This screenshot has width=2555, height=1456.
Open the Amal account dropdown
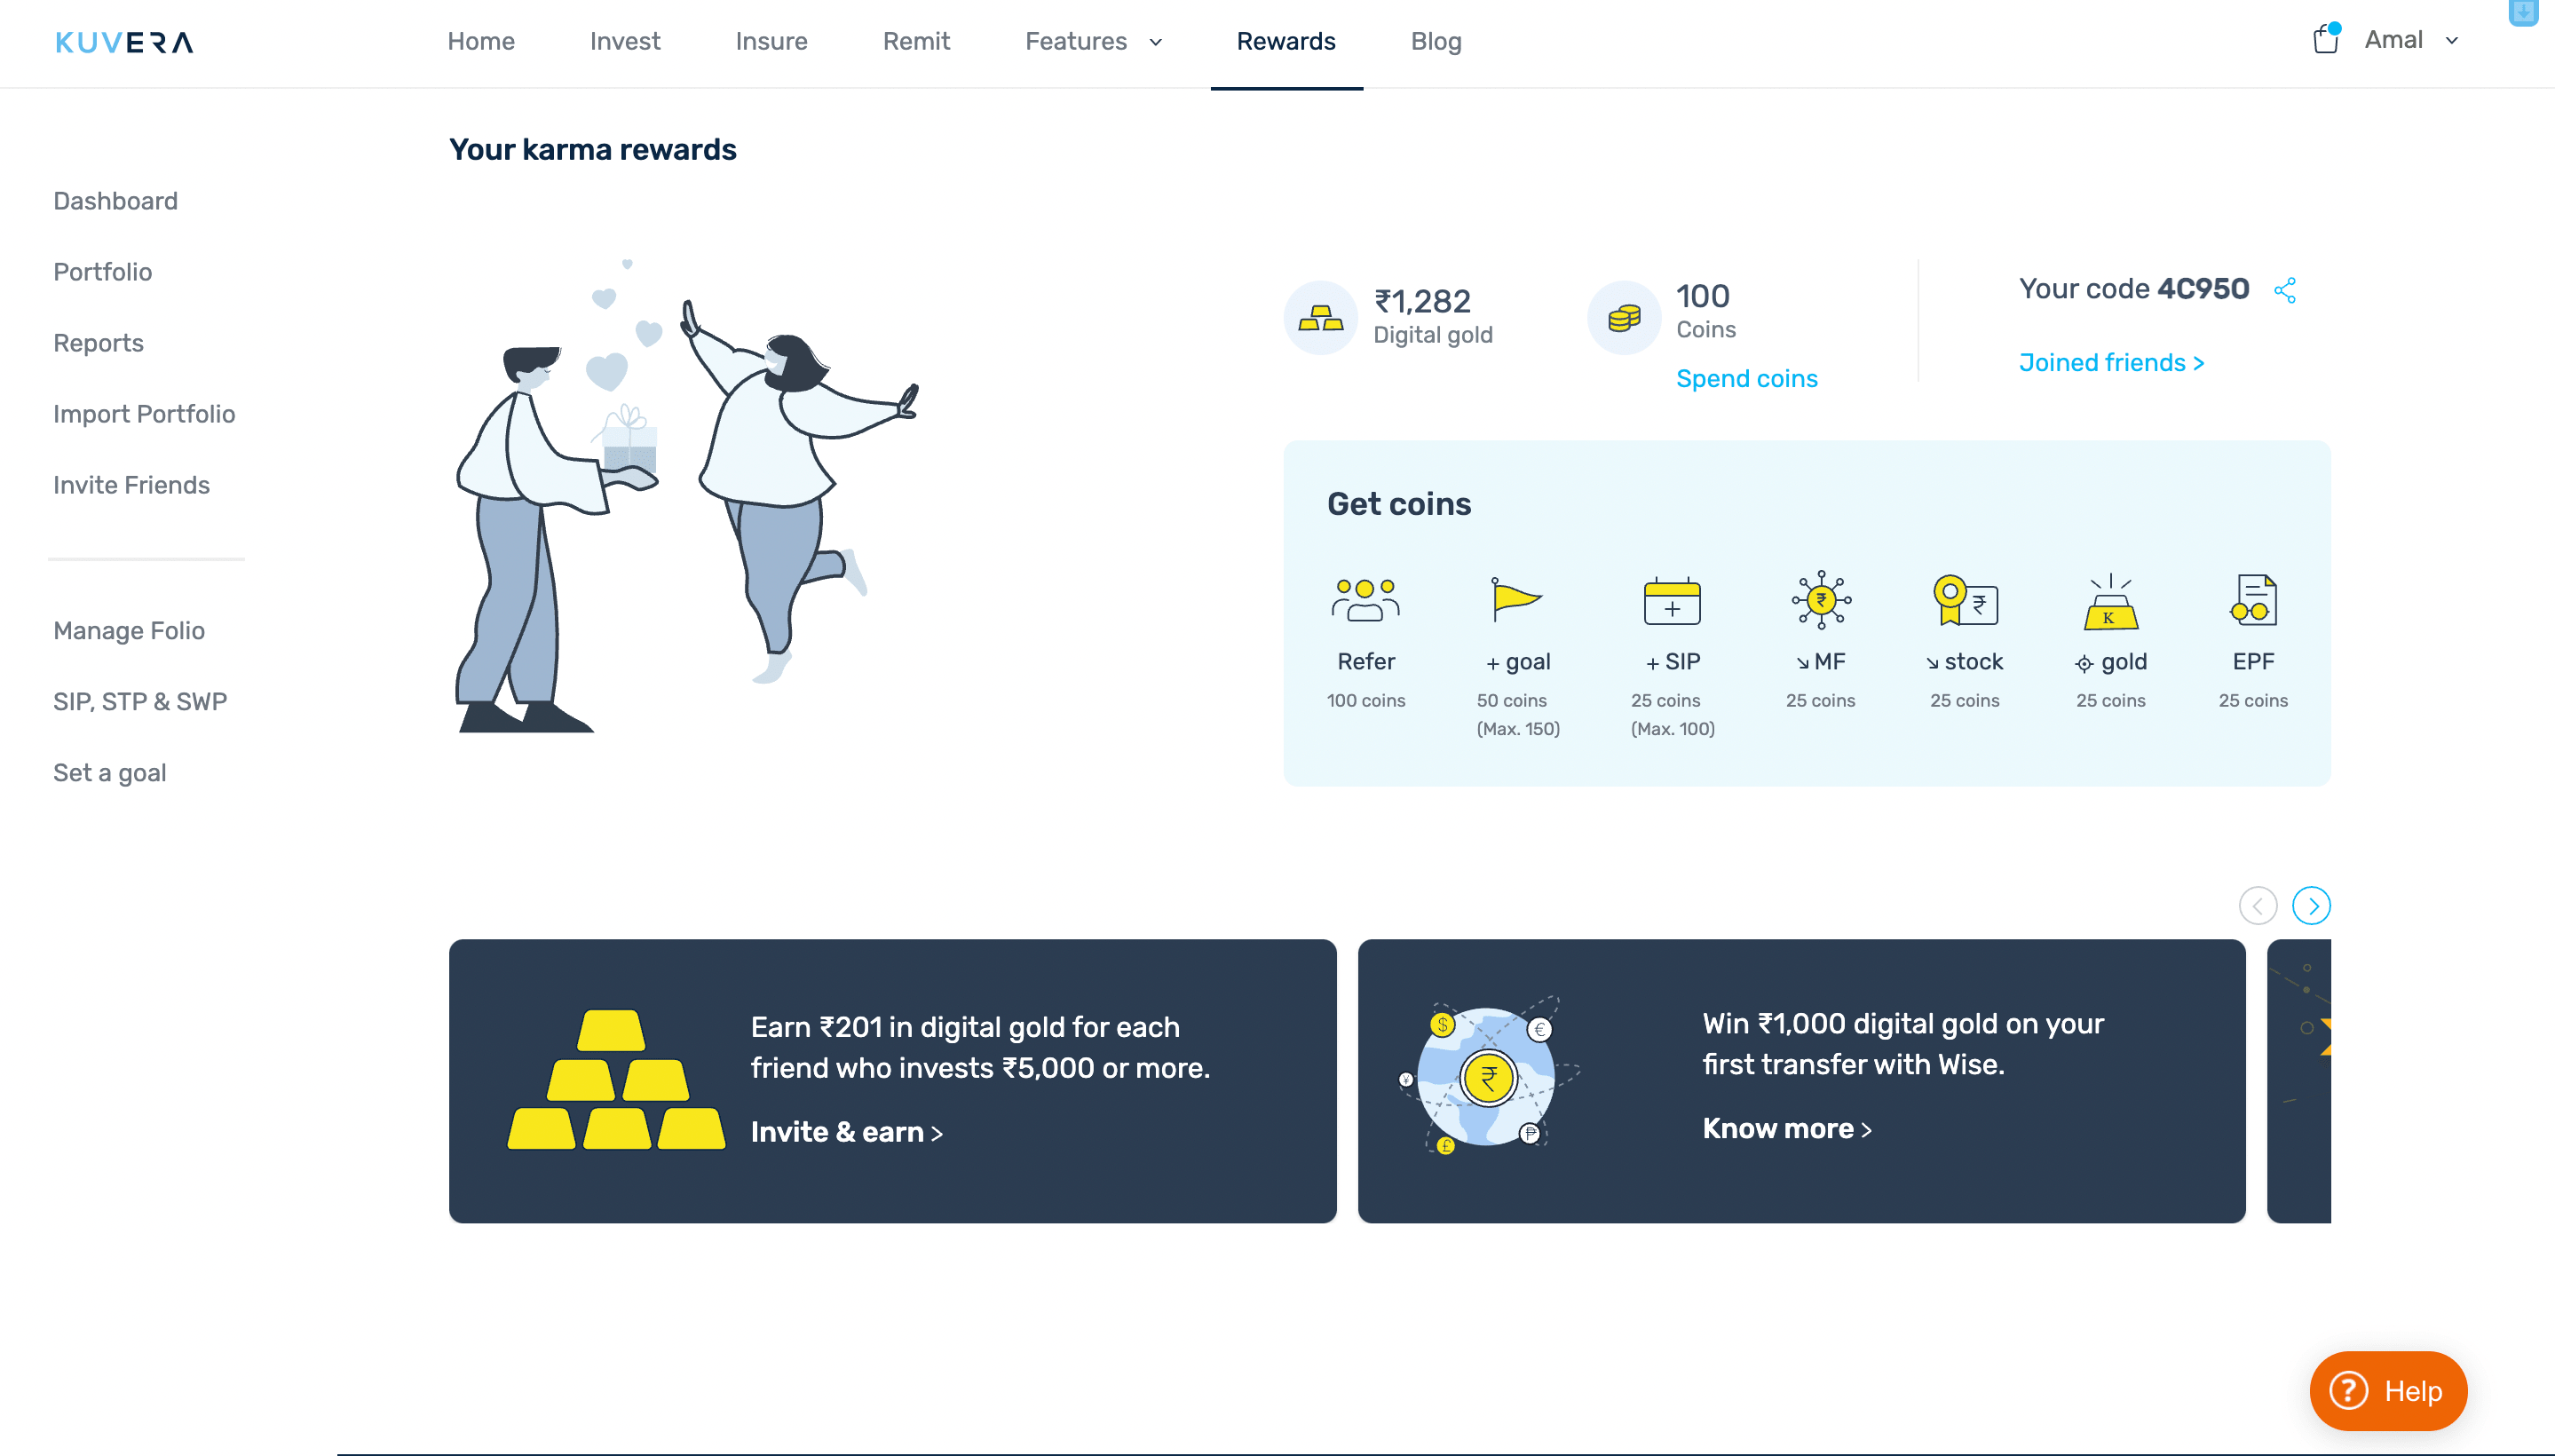pos(2411,40)
